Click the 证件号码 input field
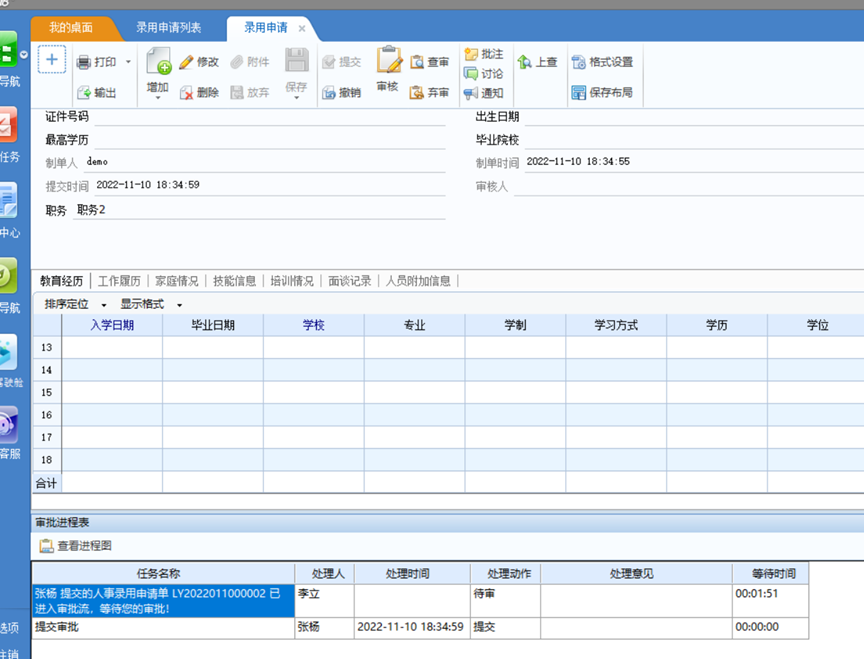The image size is (864, 659). click(x=269, y=117)
